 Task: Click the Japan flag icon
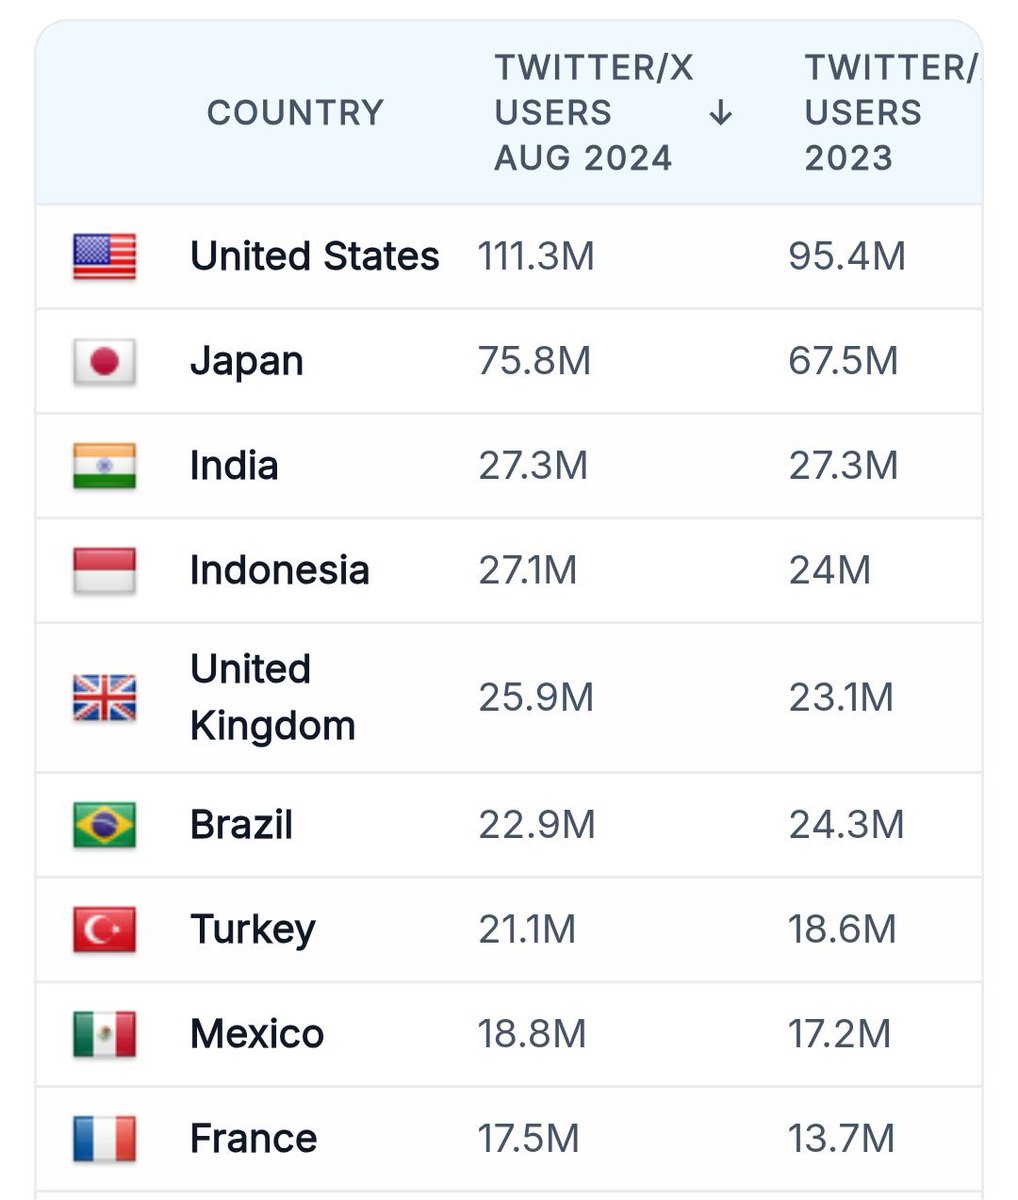(104, 361)
